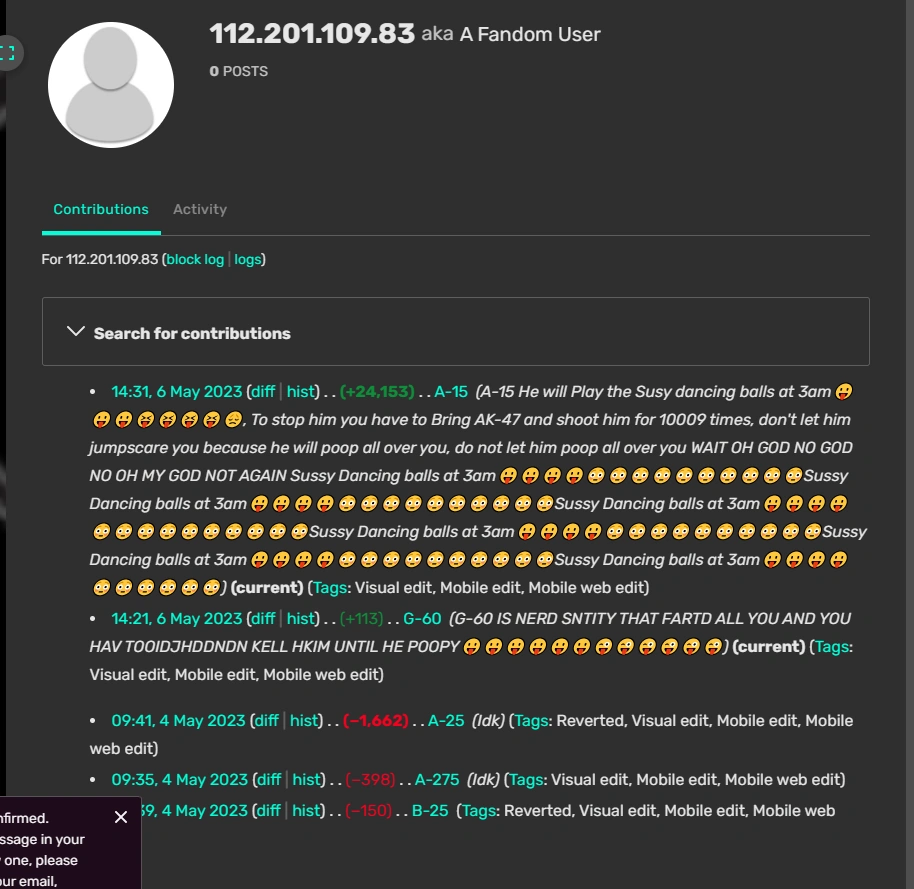Open the B-25 page link
Screen dimensions: 914x889
pos(430,811)
